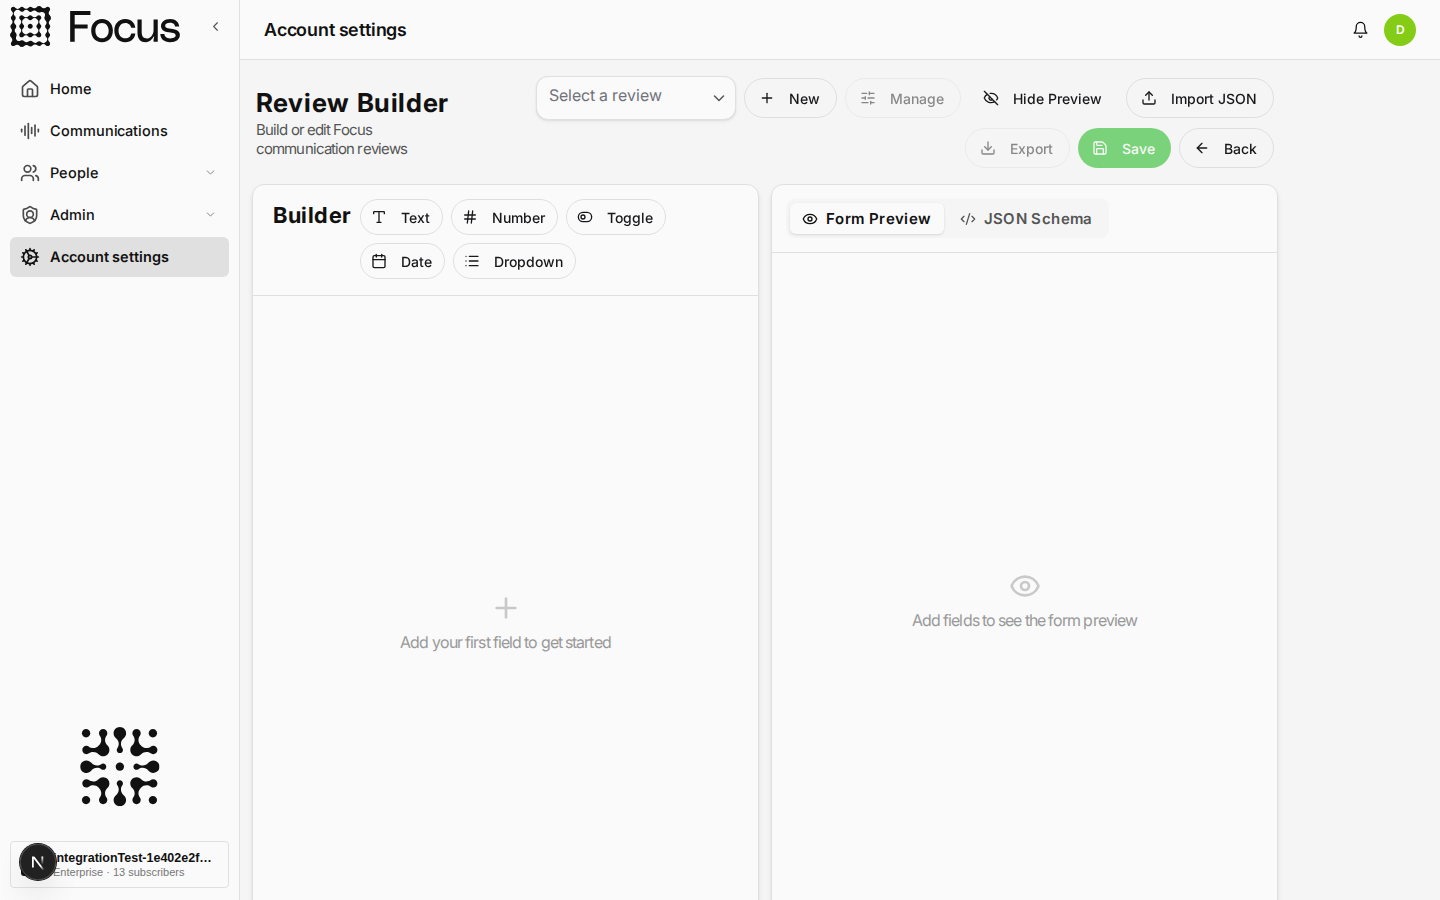Image resolution: width=1440 pixels, height=900 pixels.
Task: Add a Toggle field
Action: pos(616,217)
